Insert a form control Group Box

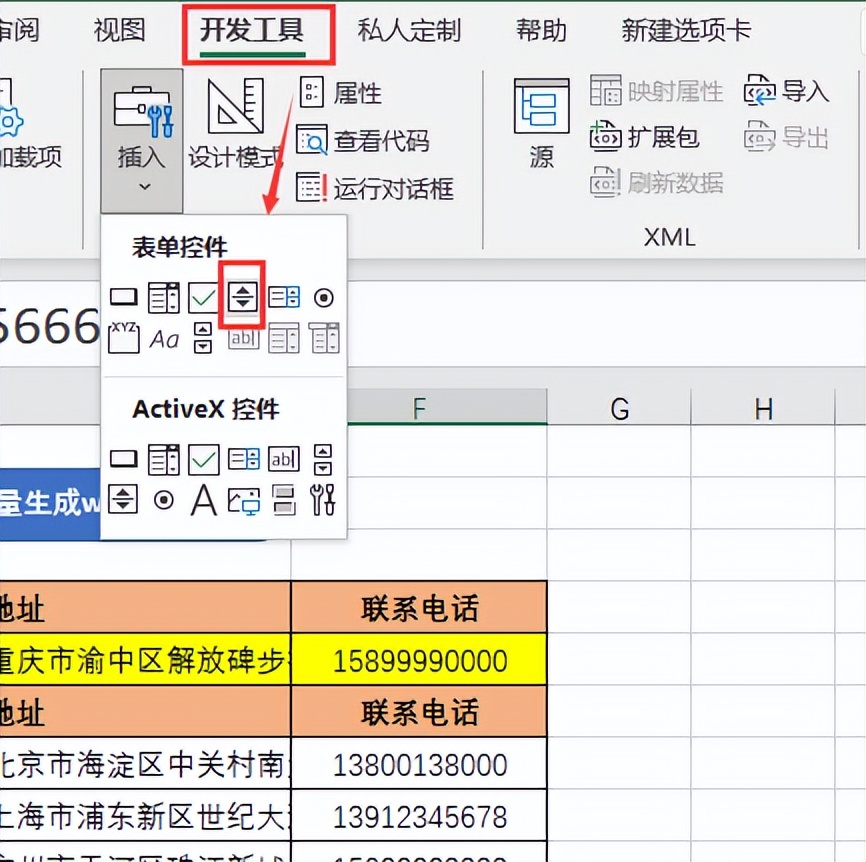click(124, 337)
